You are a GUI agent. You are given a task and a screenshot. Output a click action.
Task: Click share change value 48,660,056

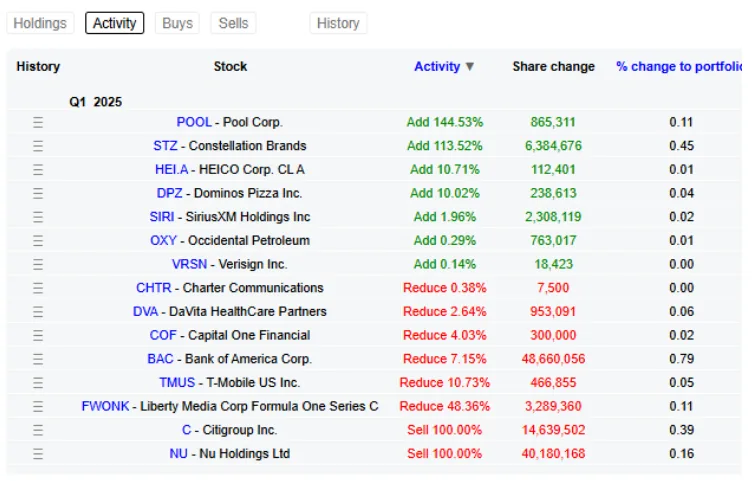tap(553, 359)
